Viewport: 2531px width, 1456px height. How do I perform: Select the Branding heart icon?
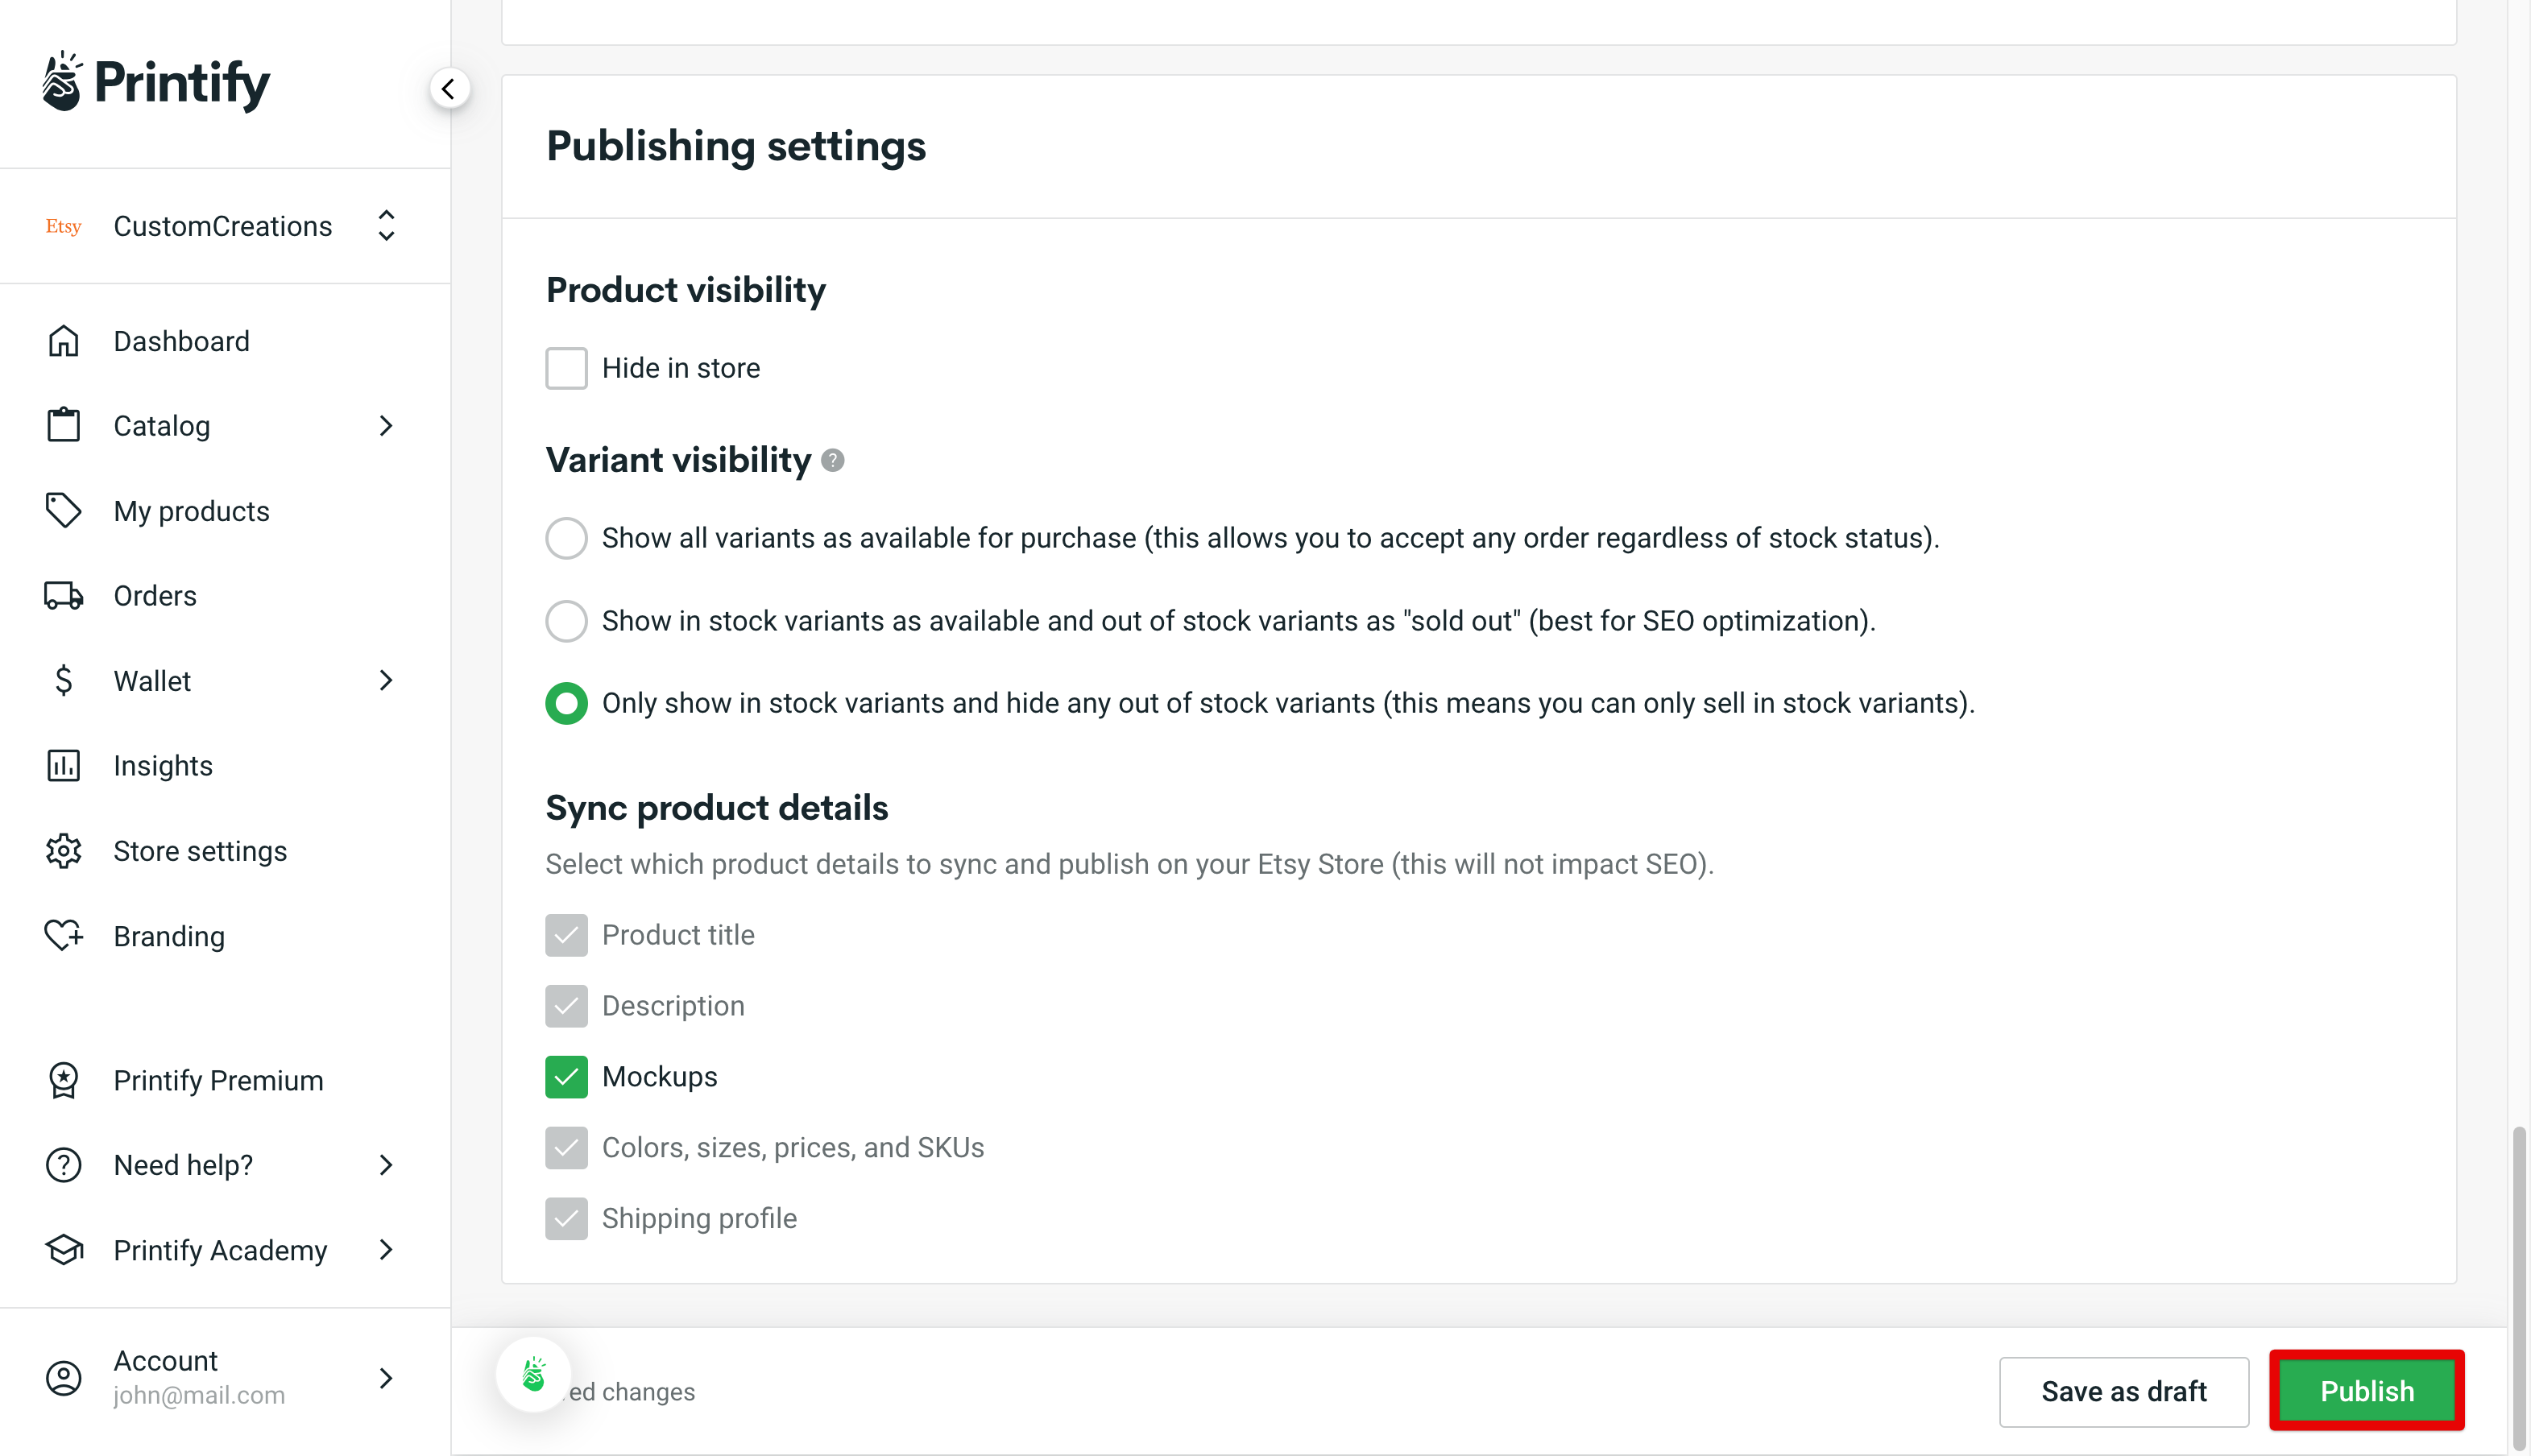point(64,936)
